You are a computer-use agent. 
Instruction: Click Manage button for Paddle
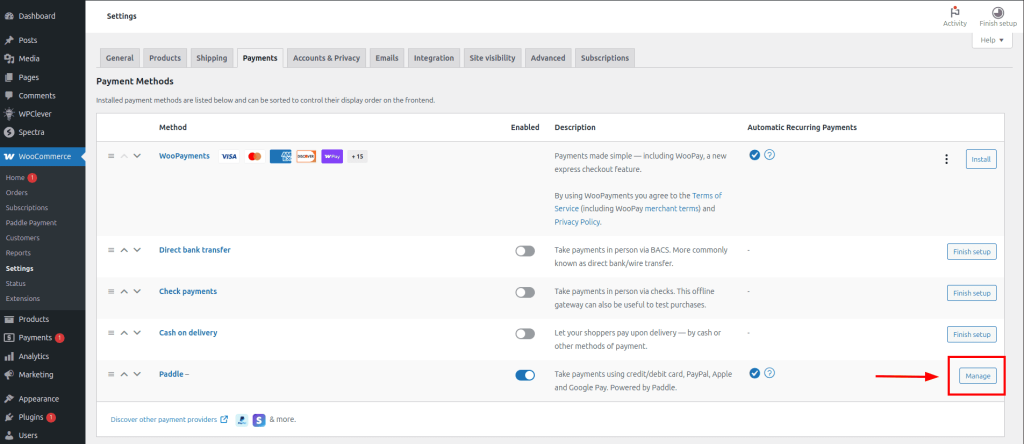[x=978, y=376]
